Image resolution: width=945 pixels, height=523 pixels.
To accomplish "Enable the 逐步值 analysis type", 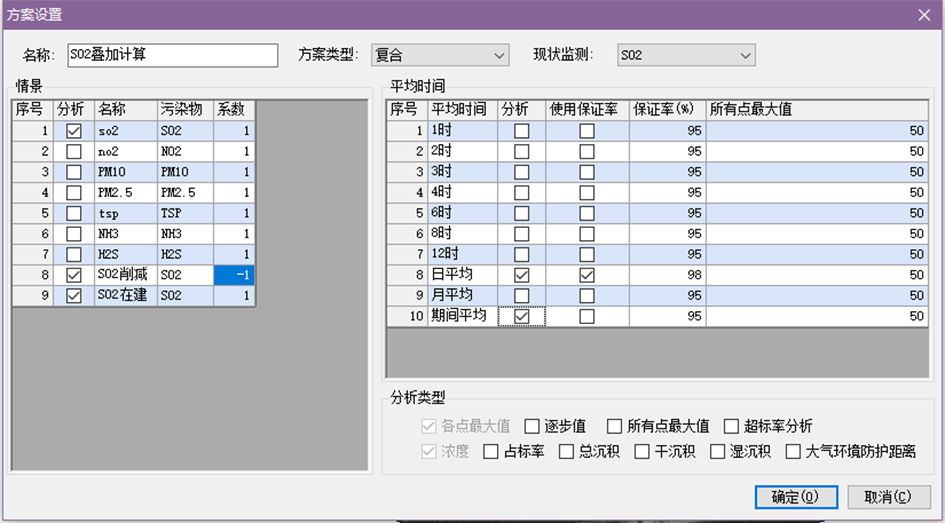I will pyautogui.click(x=533, y=426).
